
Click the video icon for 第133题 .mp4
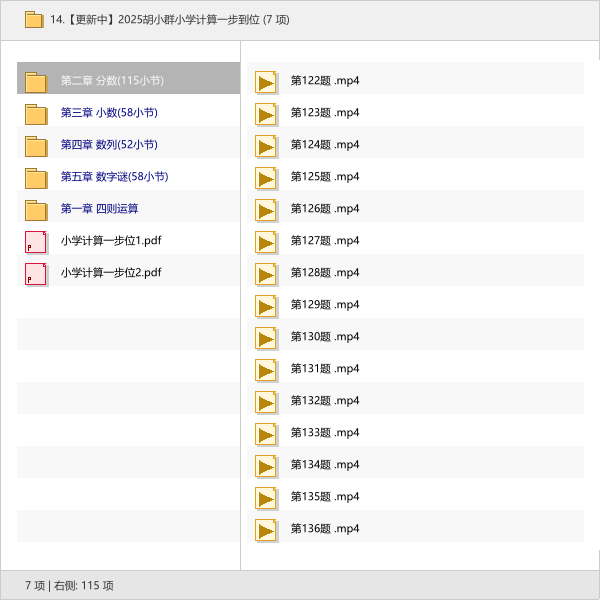(x=265, y=434)
